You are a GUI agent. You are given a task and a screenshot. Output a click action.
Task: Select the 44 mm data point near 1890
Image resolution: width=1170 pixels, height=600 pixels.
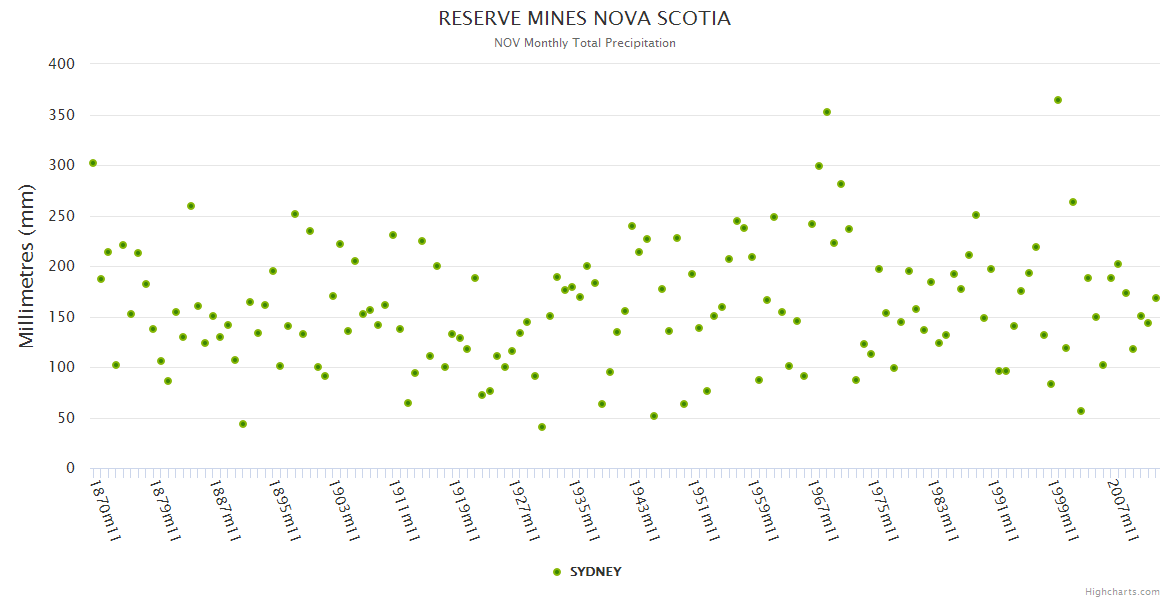coord(243,424)
